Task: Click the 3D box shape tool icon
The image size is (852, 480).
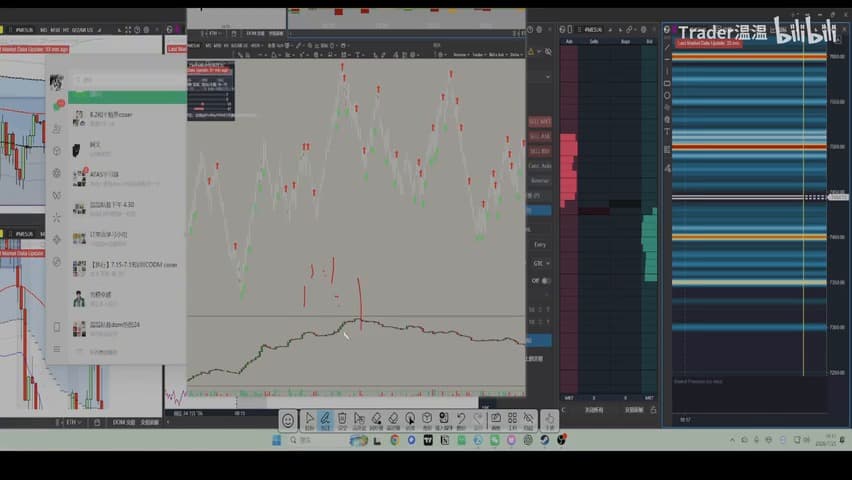Action: click(x=427, y=420)
